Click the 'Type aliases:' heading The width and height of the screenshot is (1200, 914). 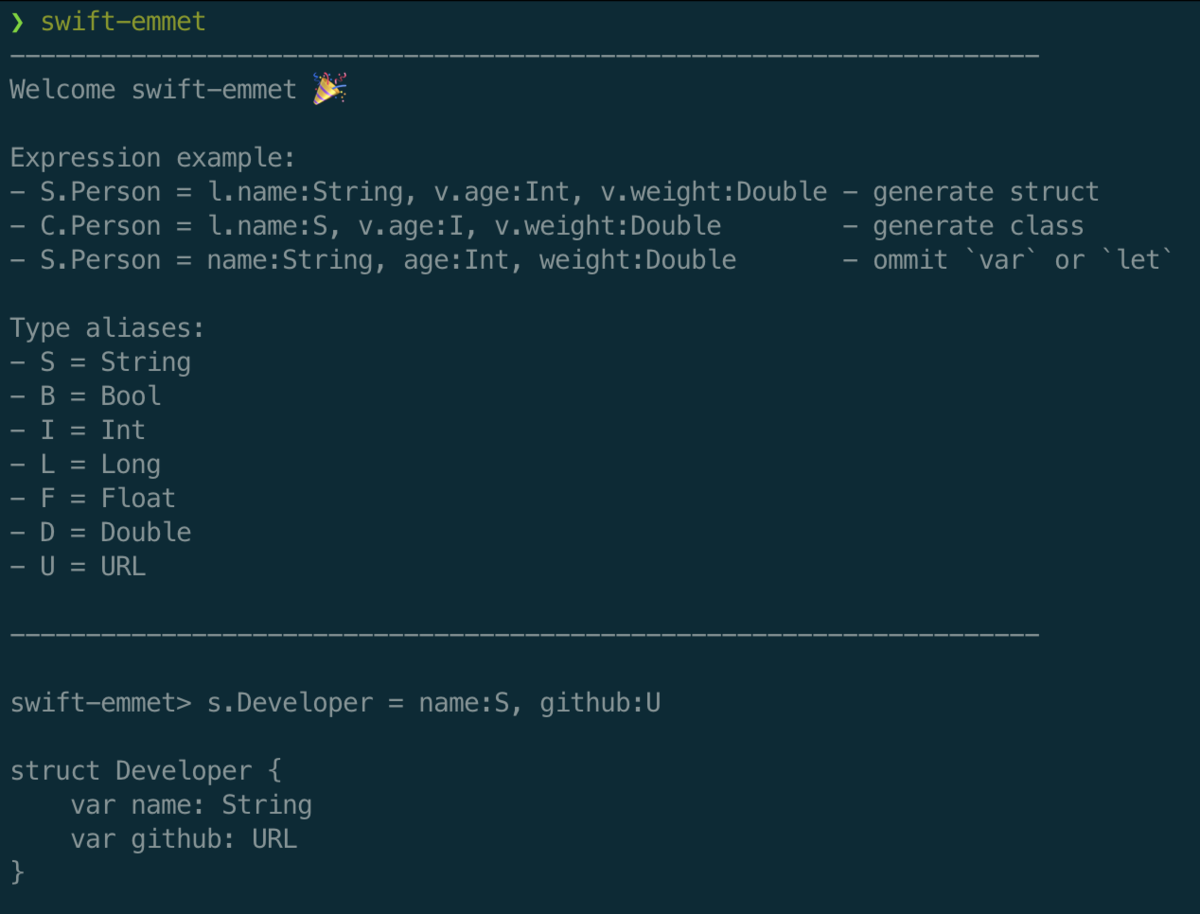[x=107, y=328]
